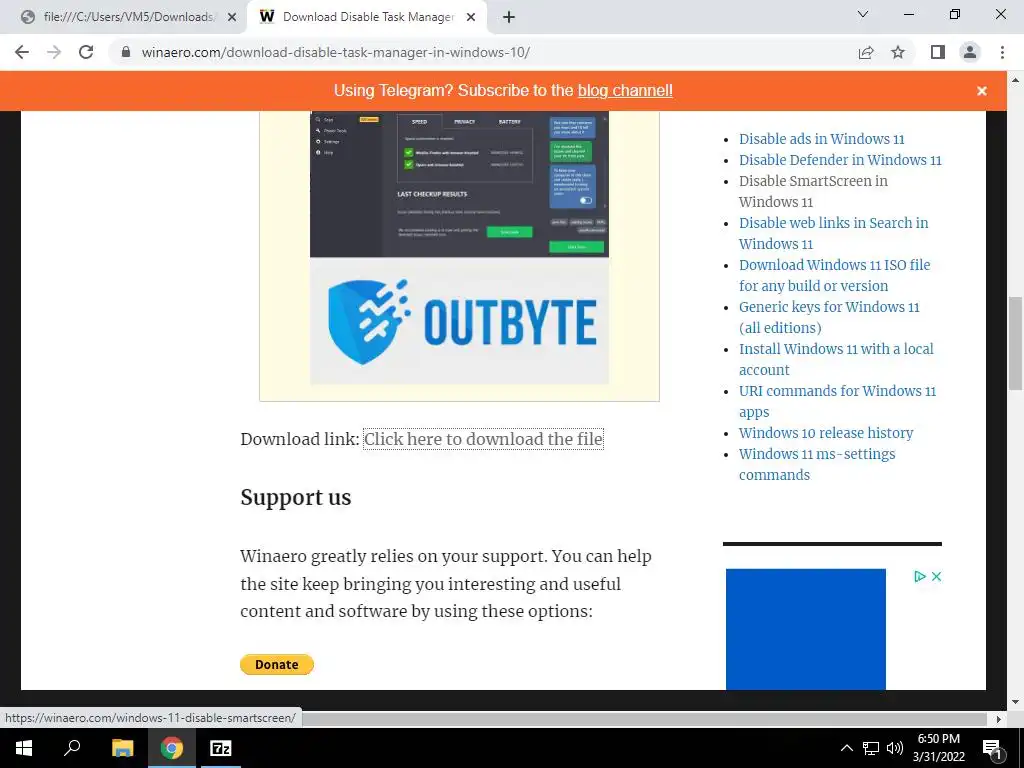The height and width of the screenshot is (768, 1024).
Task: Open the tab search chevron
Action: click(x=863, y=14)
